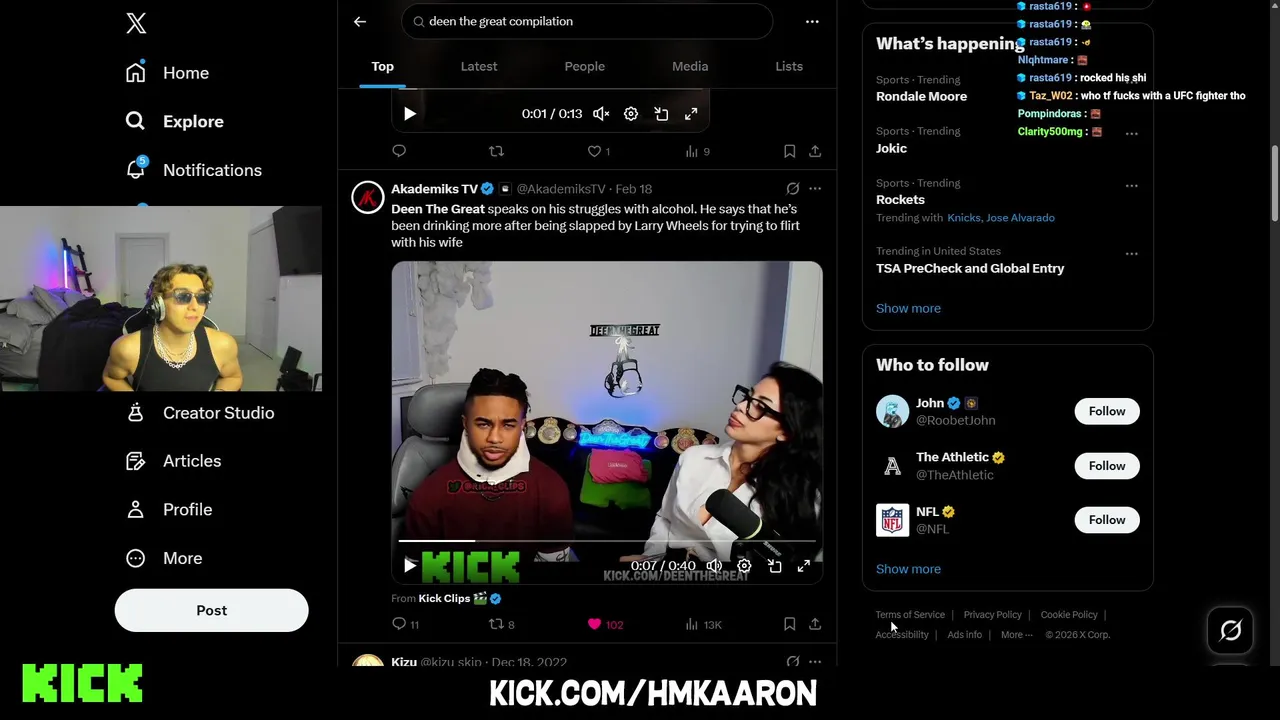Go to Home in sidebar

pos(168,73)
